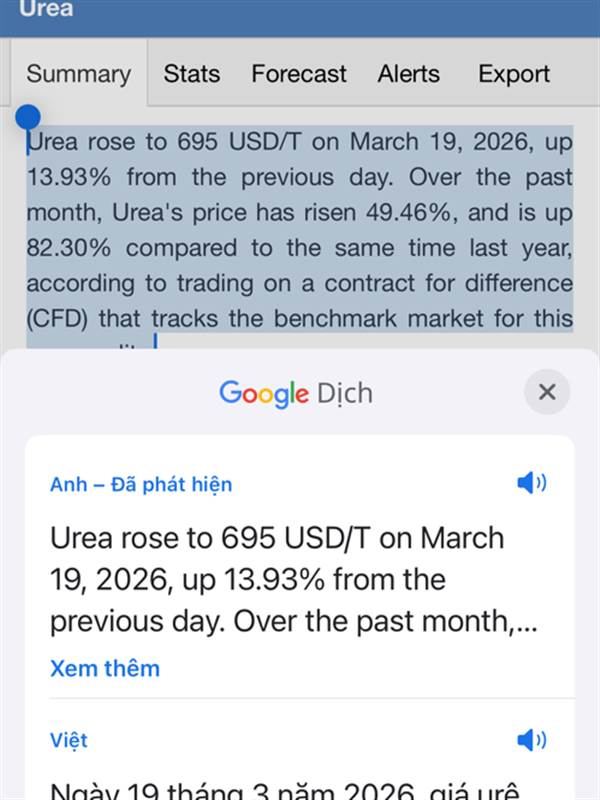The height and width of the screenshot is (800, 600).
Task: Play audio for the English source text
Action: 532,483
